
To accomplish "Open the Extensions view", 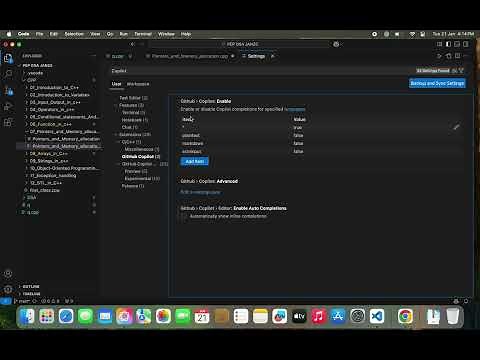I will 8,122.
